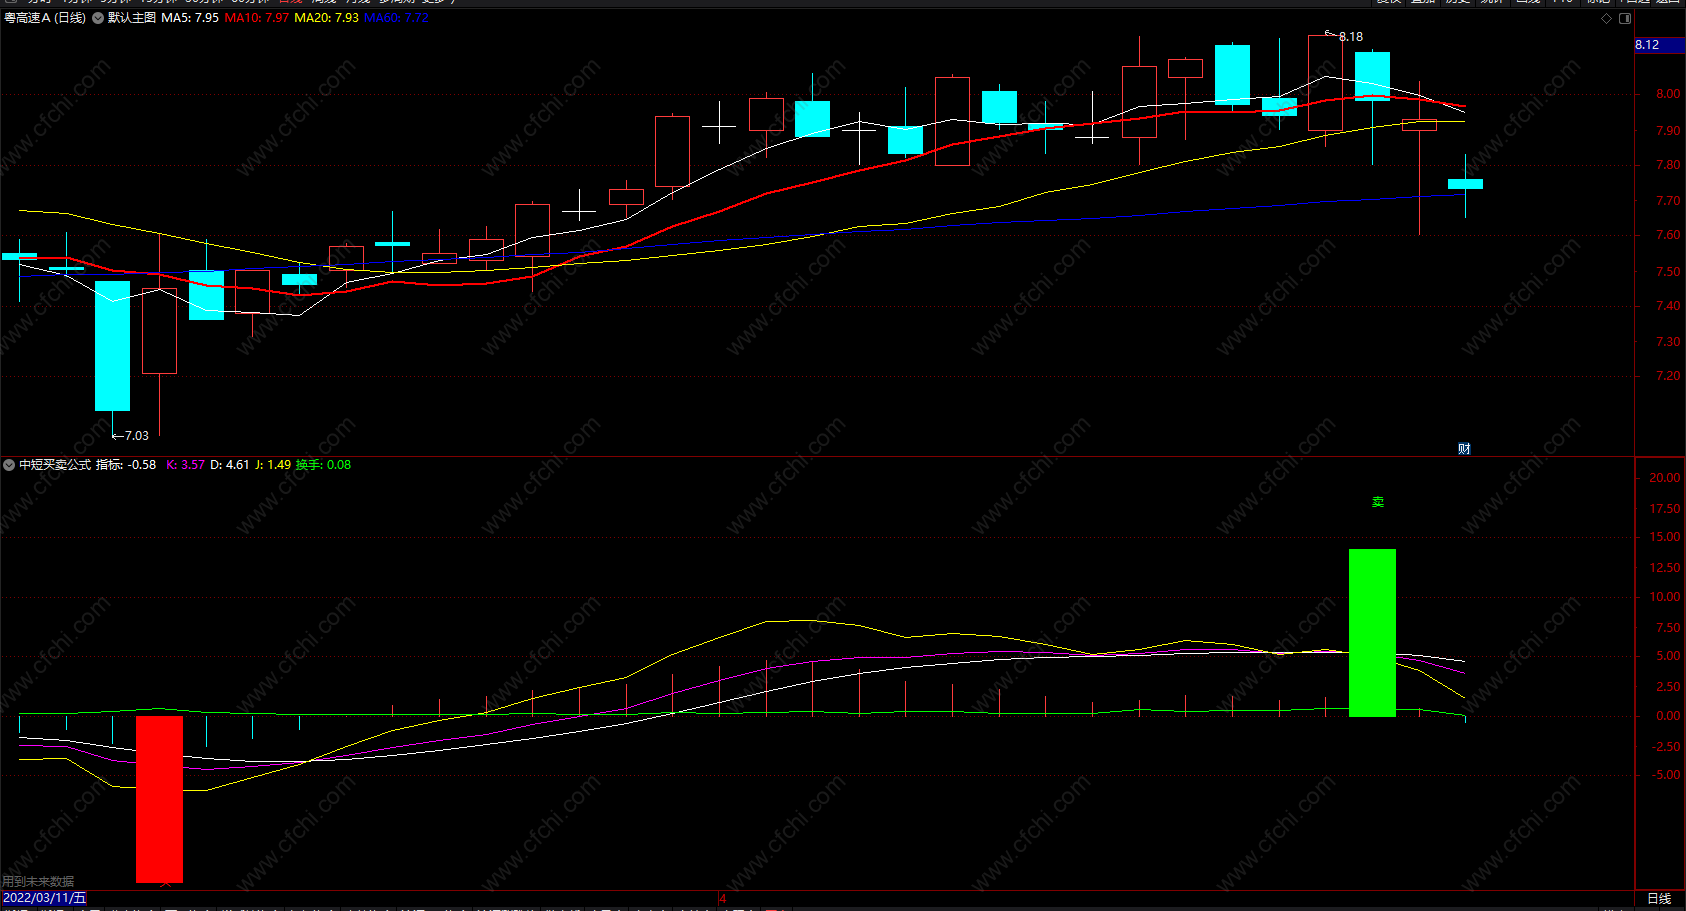Click the red month marker 4 on timeline
The width and height of the screenshot is (1686, 911).
(x=722, y=898)
